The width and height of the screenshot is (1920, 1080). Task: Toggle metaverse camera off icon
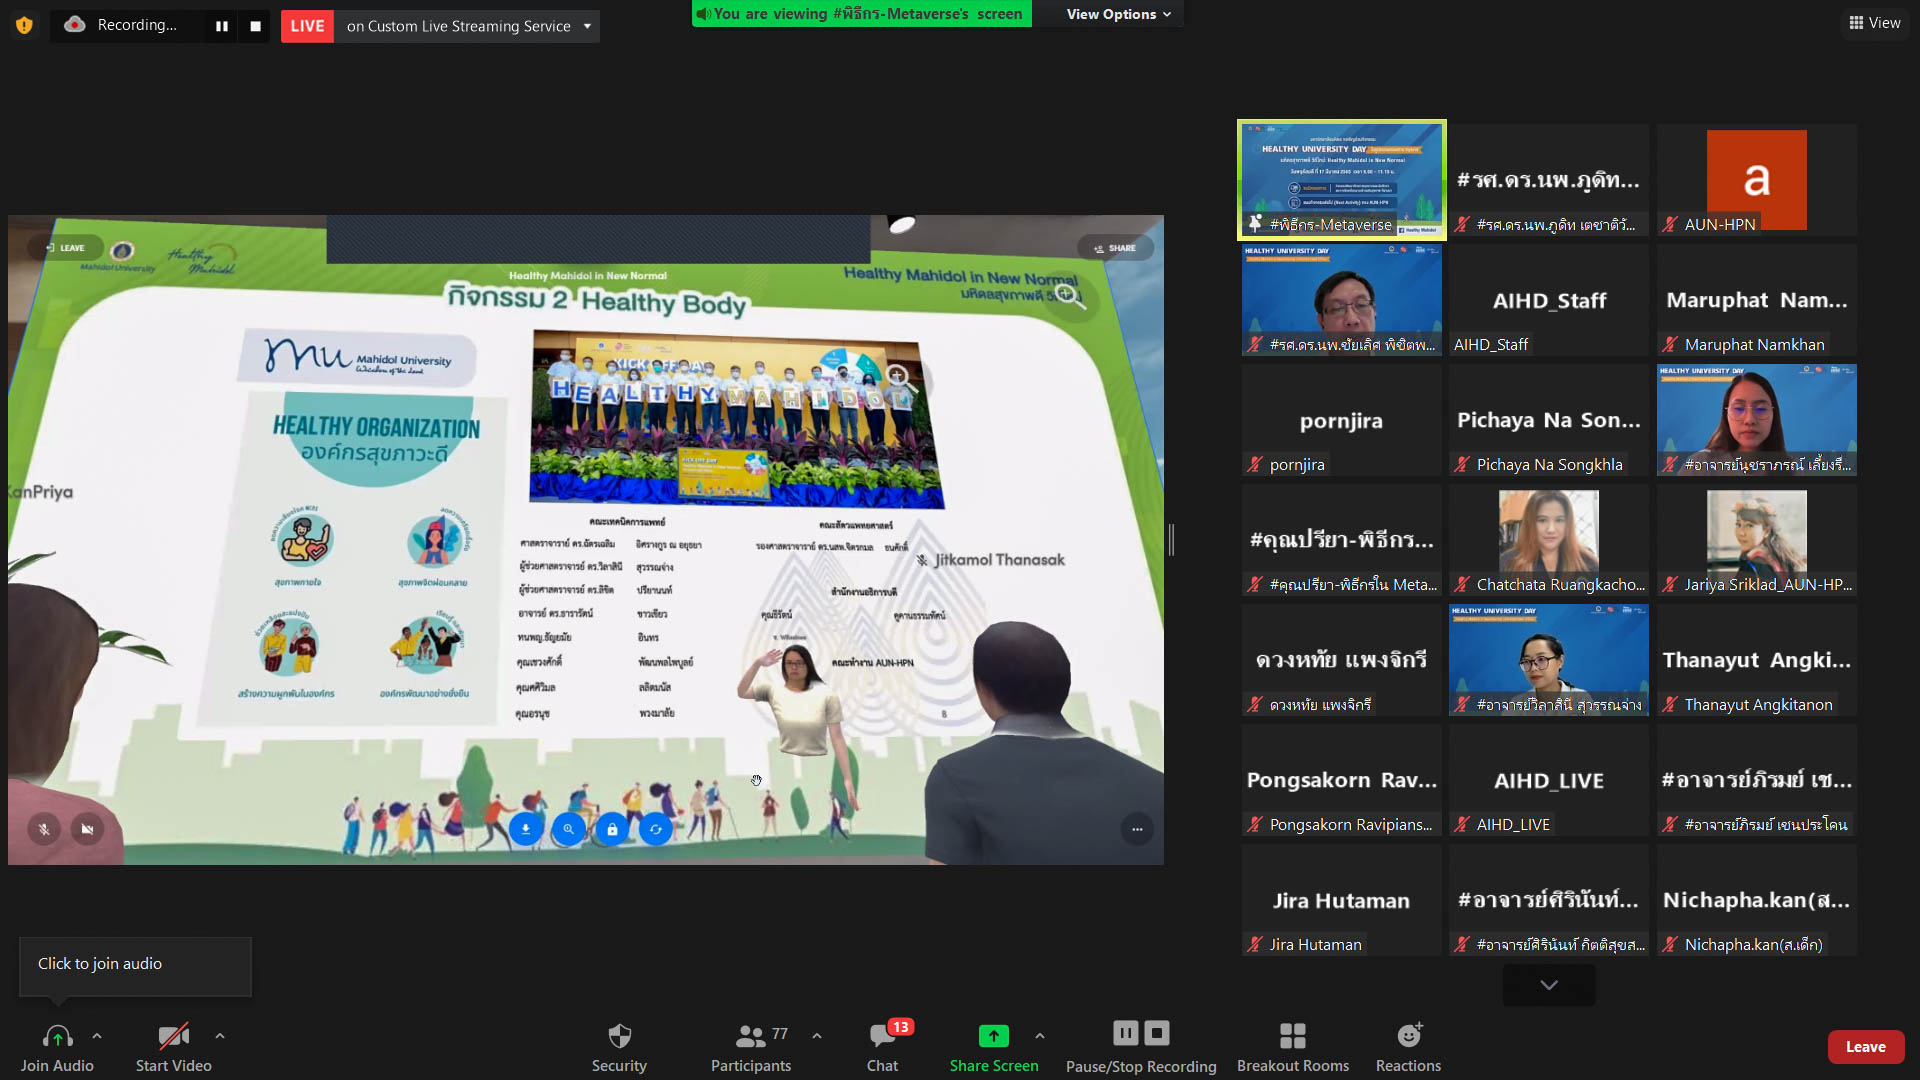[x=88, y=829]
